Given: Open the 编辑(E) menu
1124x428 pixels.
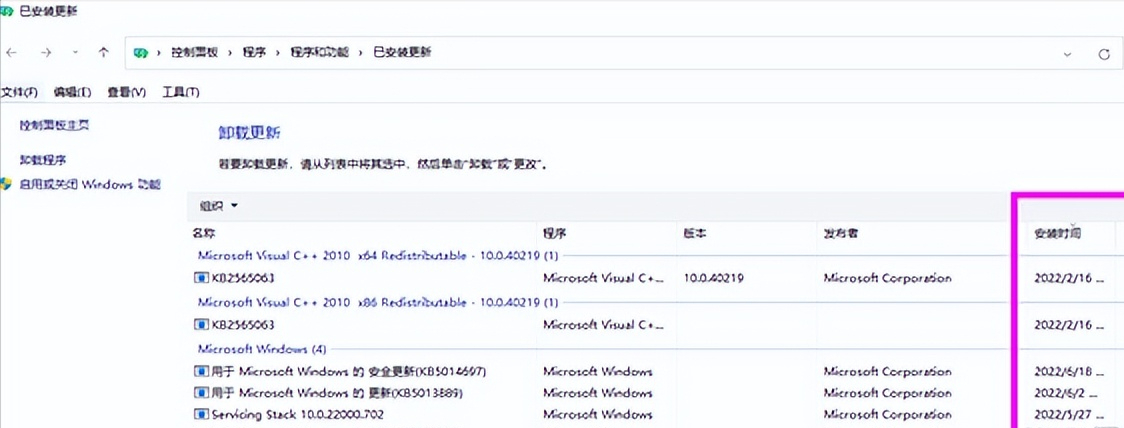Looking at the screenshot, I should pos(73,92).
